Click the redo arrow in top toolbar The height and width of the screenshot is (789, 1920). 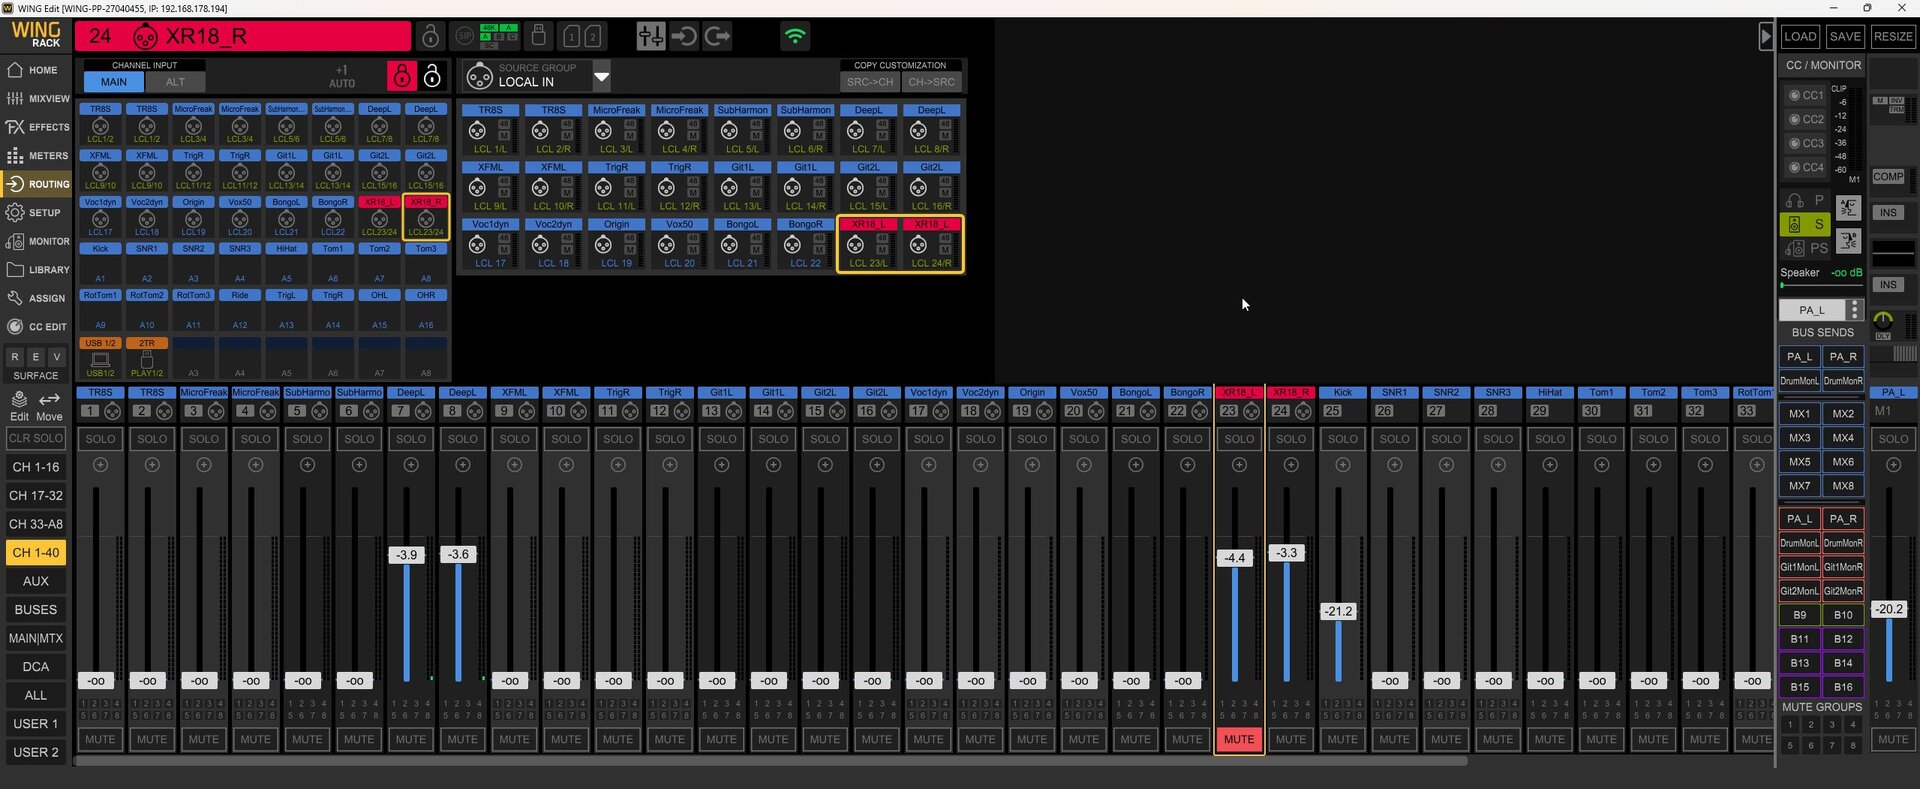[718, 37]
